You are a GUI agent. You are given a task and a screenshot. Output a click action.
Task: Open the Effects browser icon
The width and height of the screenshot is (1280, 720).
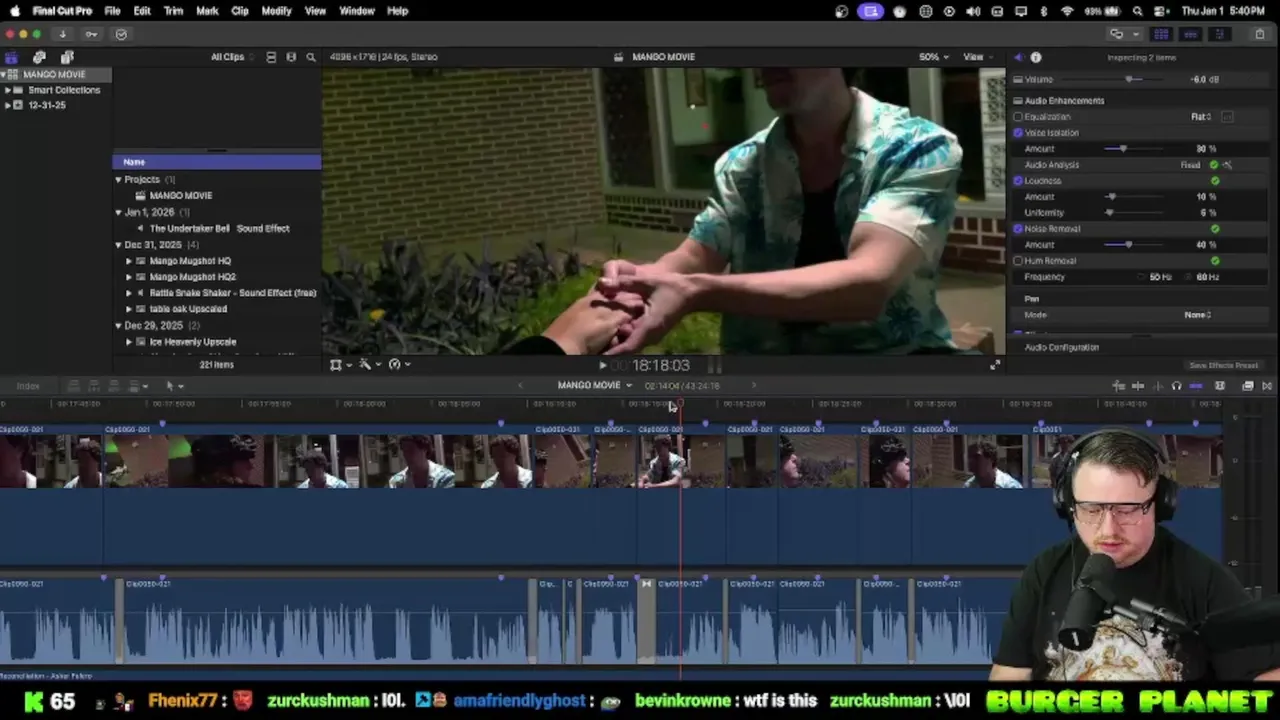[x=1248, y=386]
